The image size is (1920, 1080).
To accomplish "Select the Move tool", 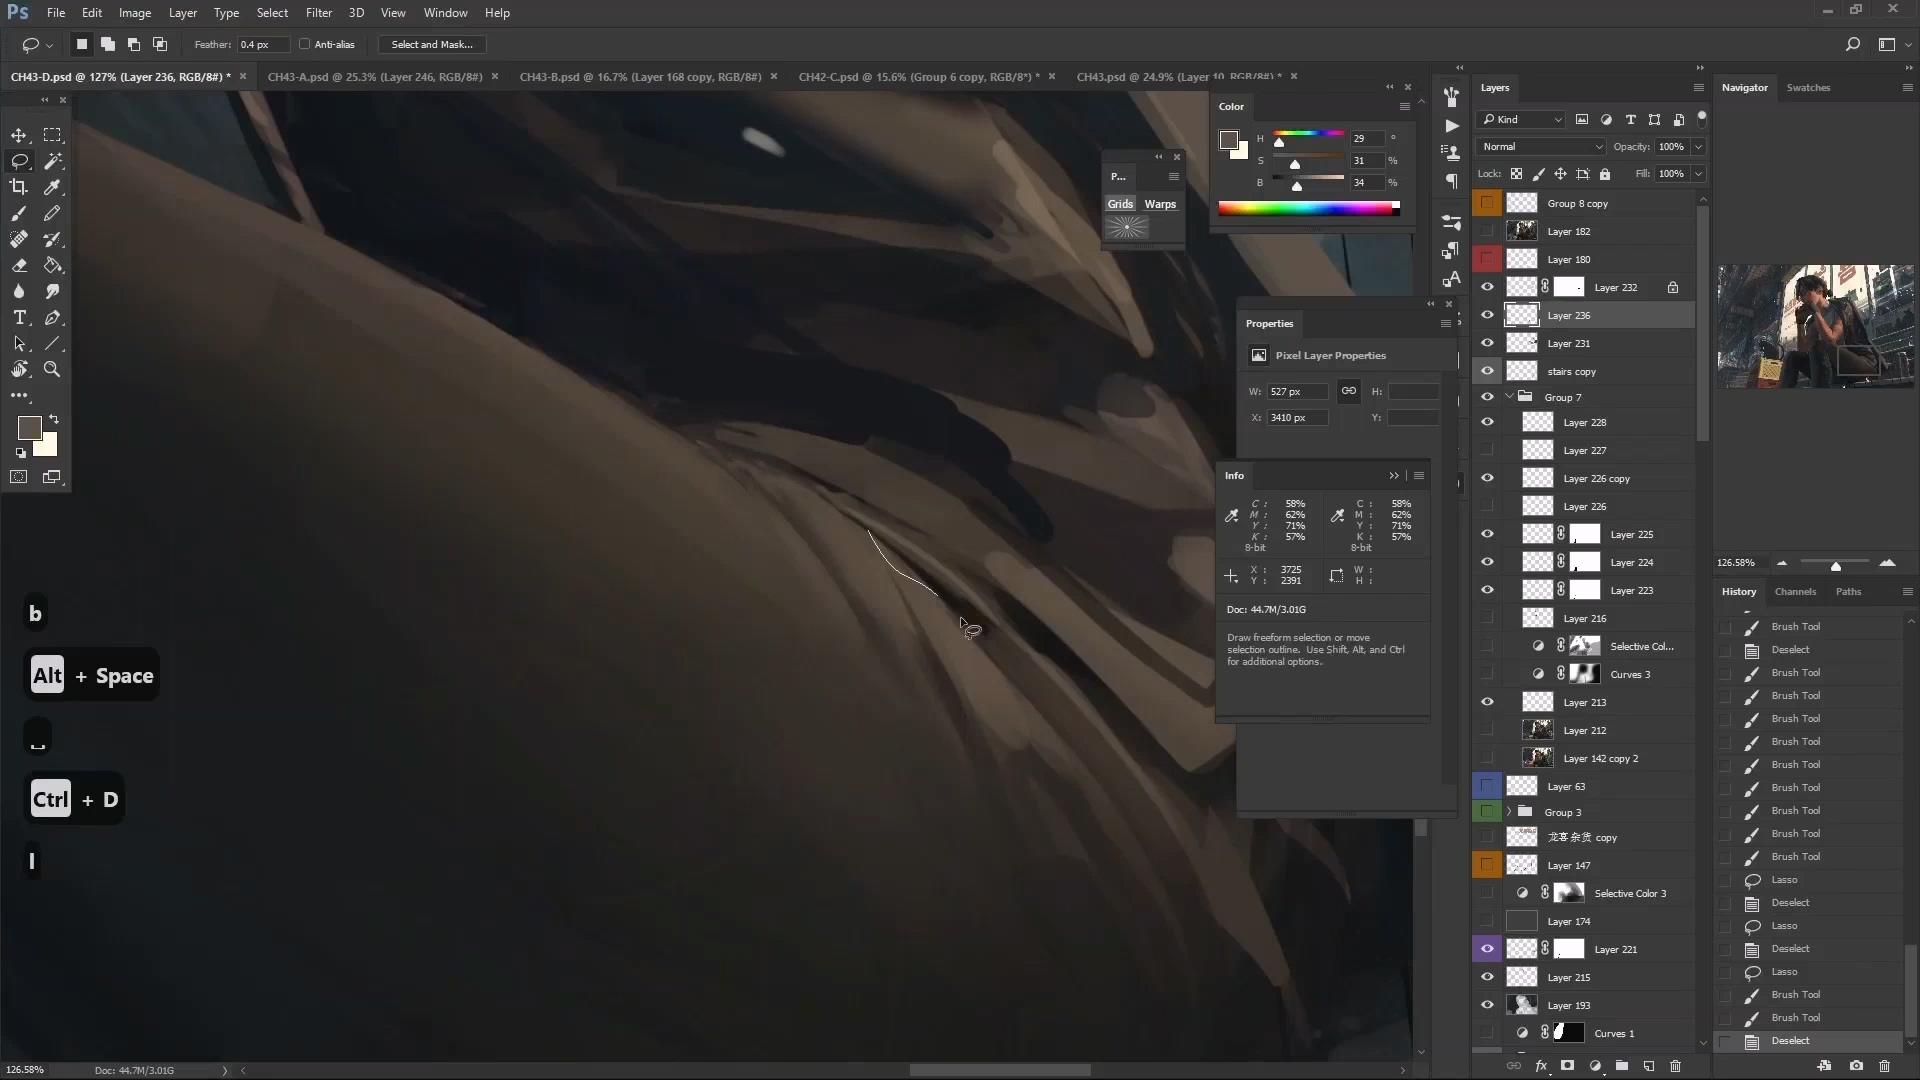I will 19,135.
